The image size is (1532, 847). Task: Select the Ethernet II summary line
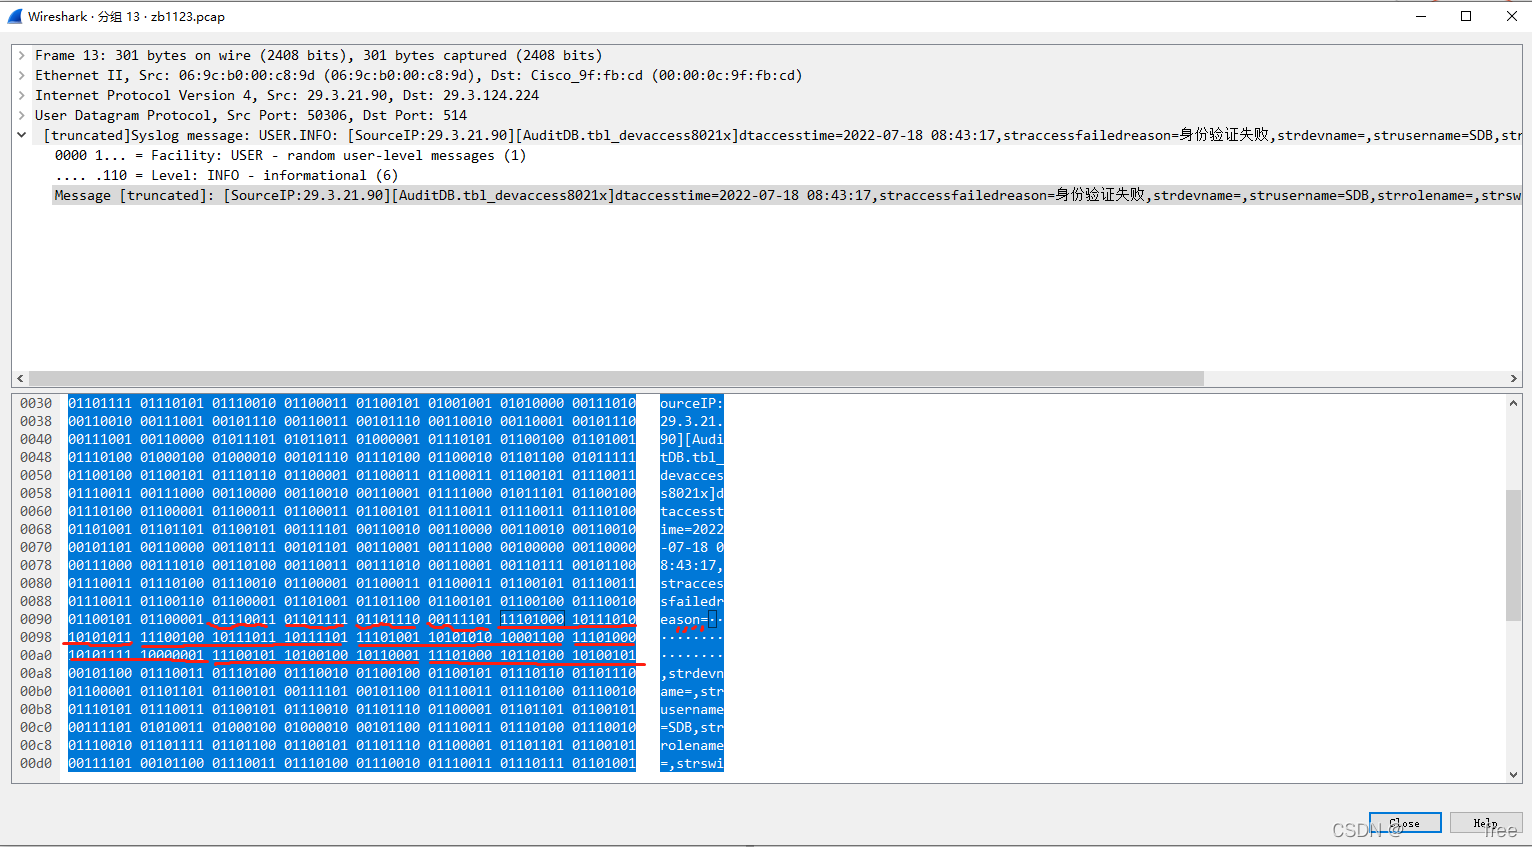pyautogui.click(x=418, y=76)
